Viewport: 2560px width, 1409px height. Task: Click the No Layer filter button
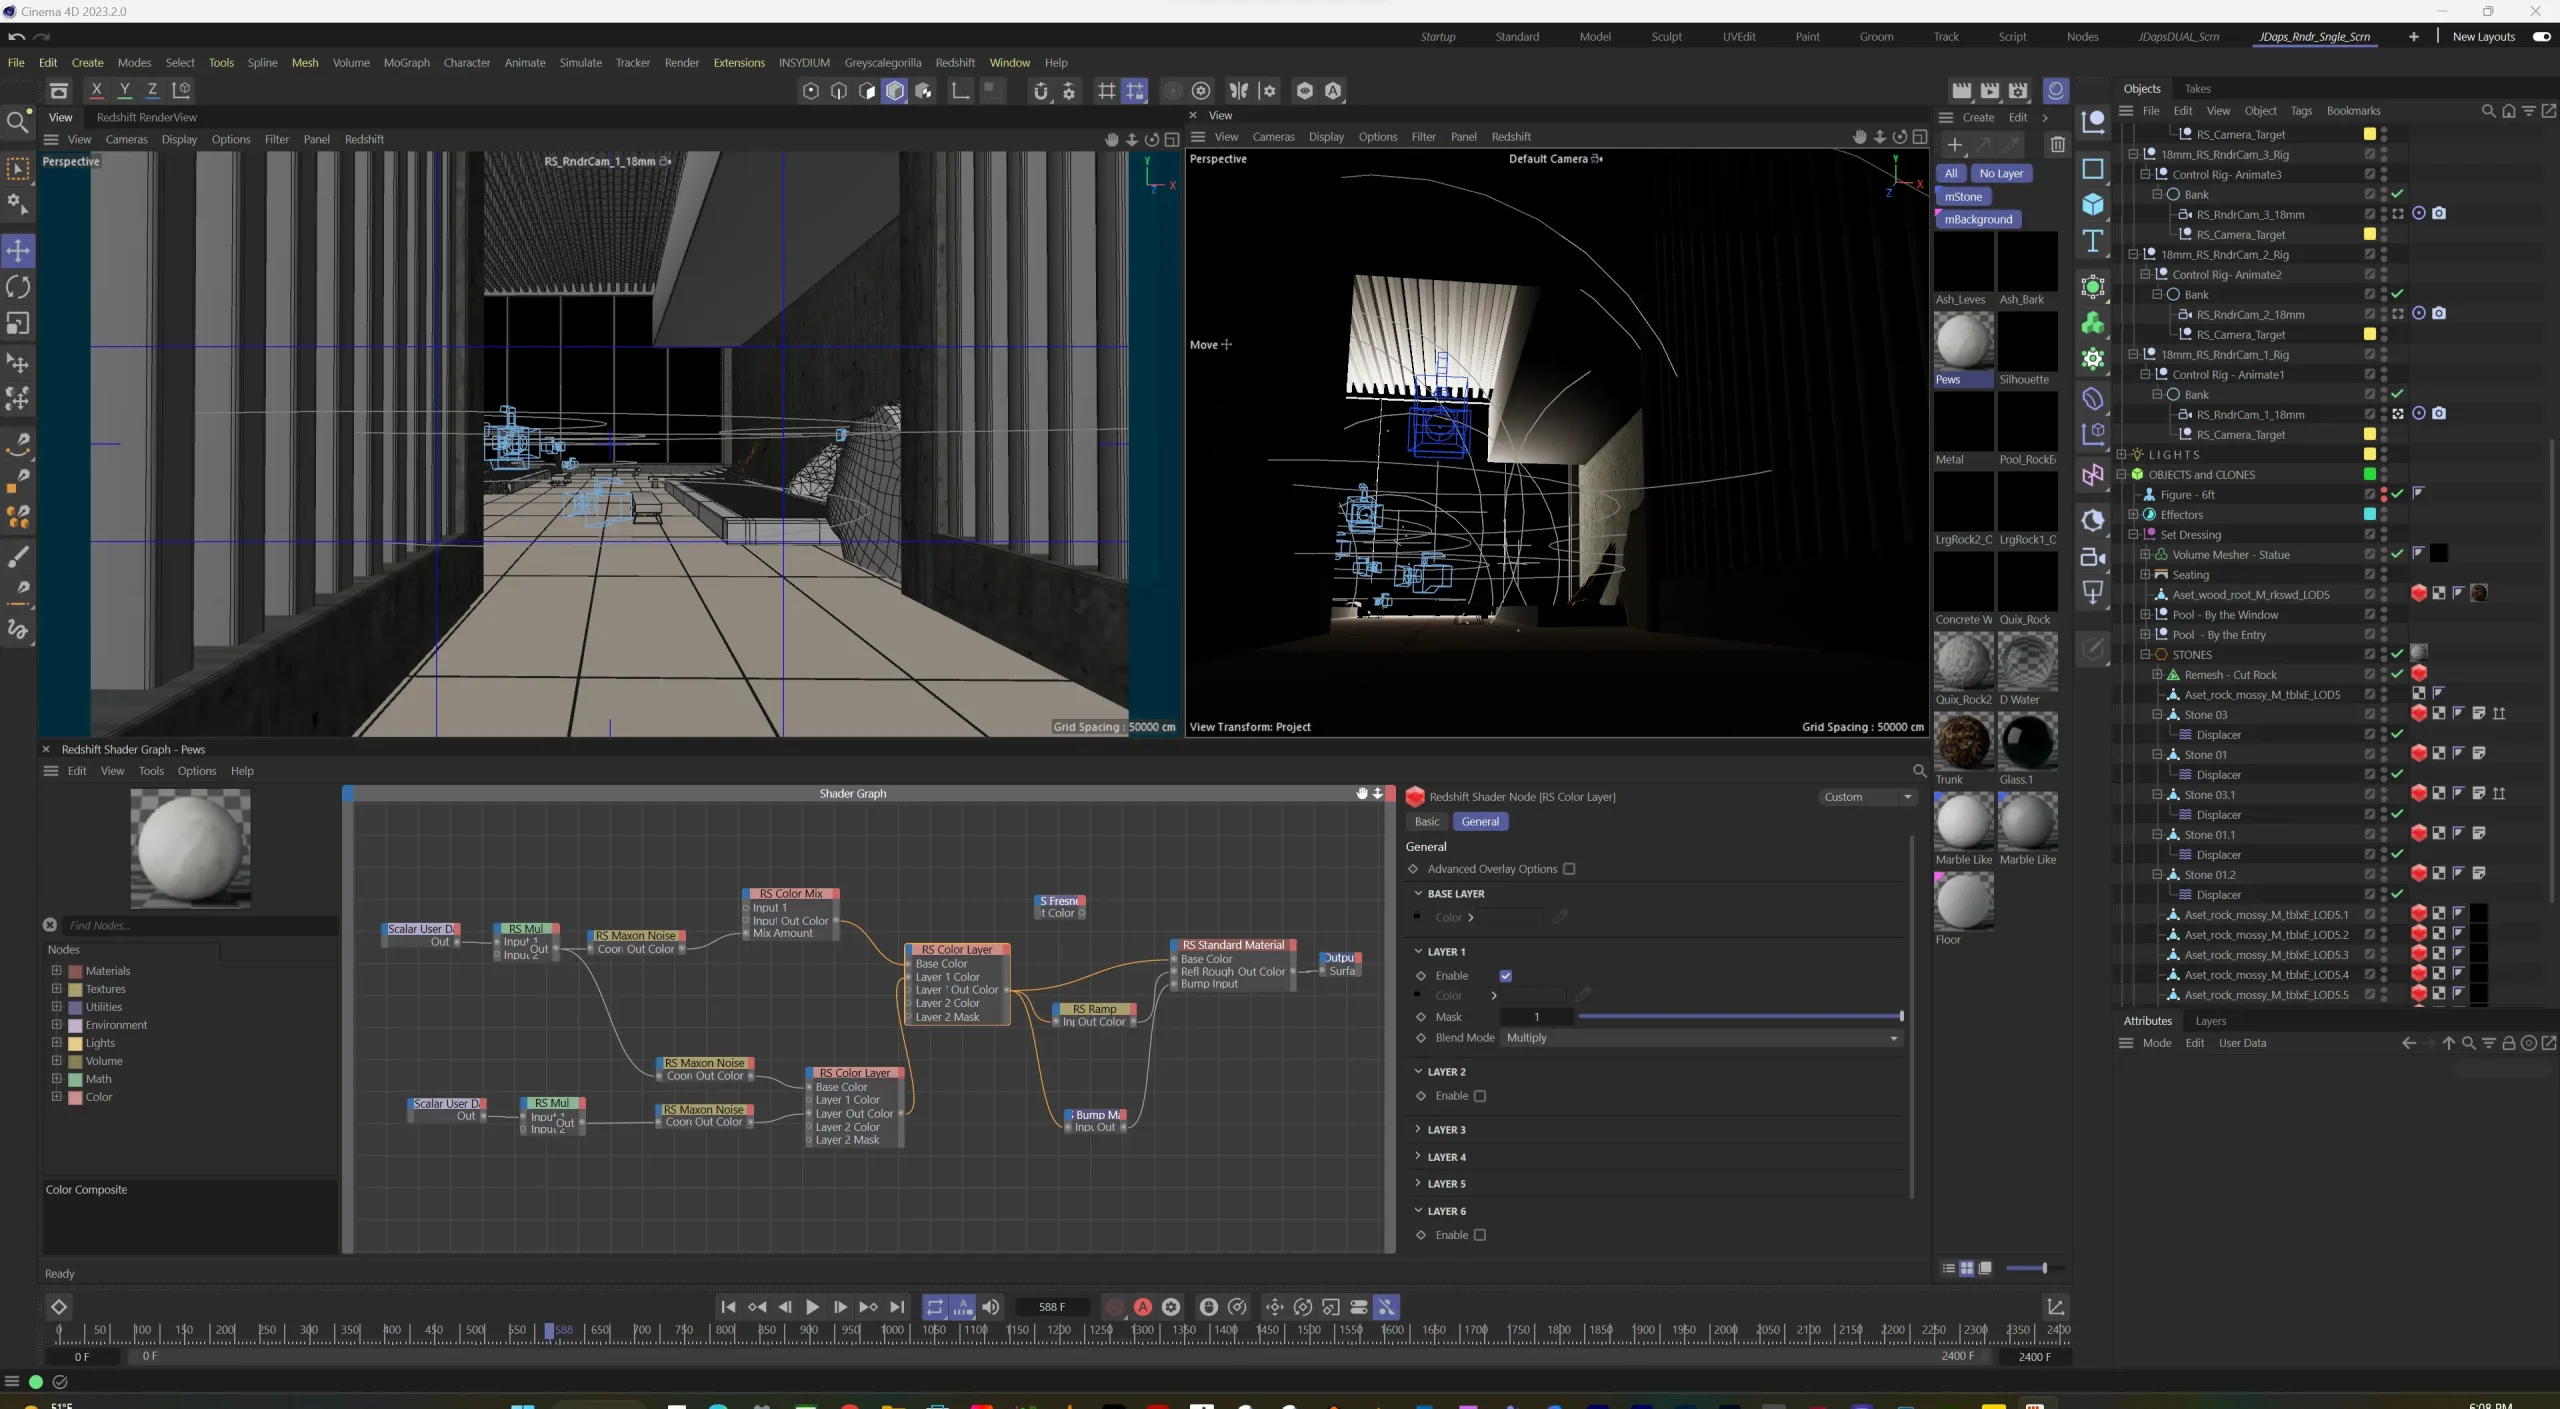(2000, 174)
